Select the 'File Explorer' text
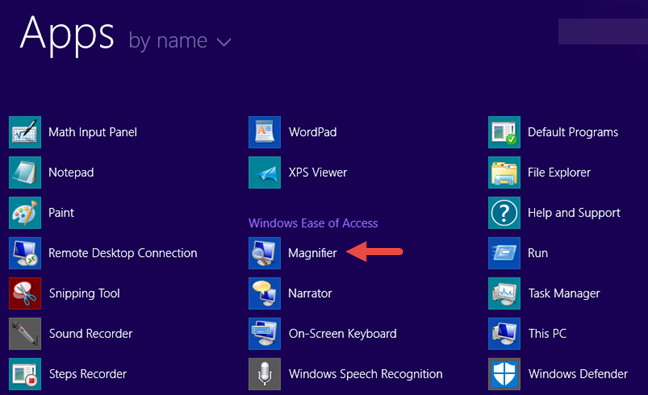The width and height of the screenshot is (648, 395). tap(559, 172)
